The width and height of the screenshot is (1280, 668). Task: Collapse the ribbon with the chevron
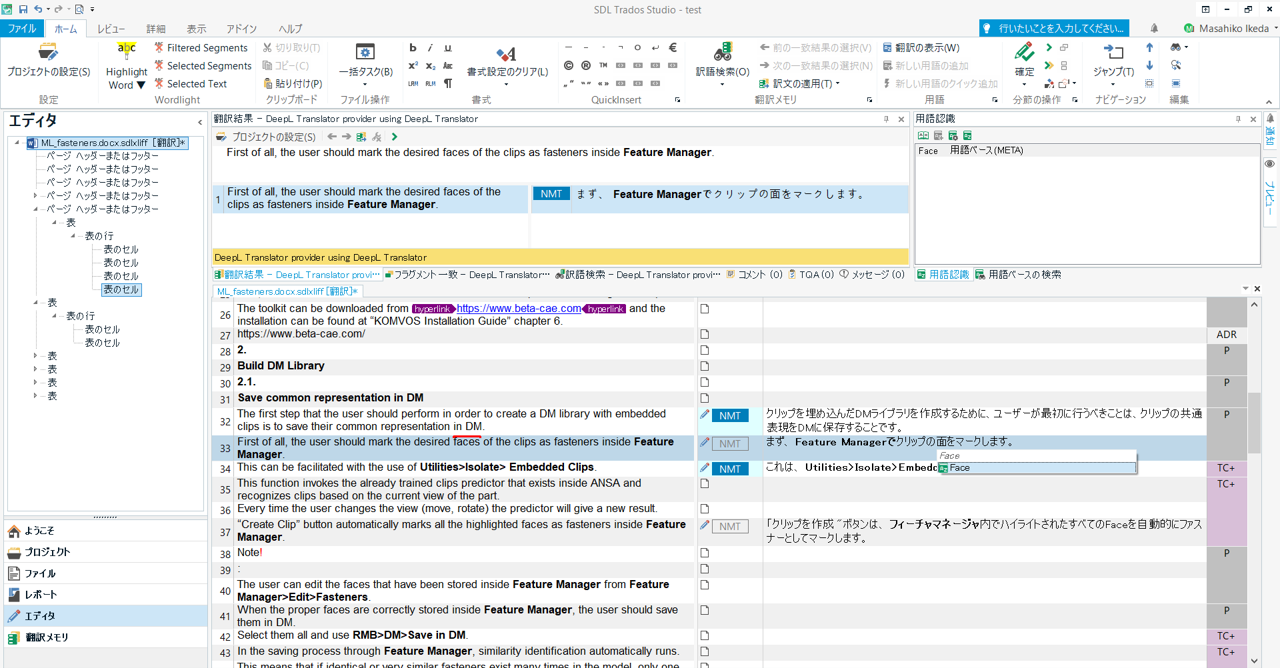pyautogui.click(x=1270, y=102)
